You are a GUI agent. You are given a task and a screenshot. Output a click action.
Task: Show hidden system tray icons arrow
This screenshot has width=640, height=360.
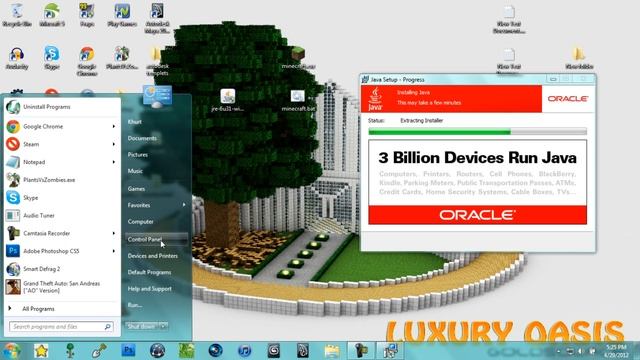point(558,351)
